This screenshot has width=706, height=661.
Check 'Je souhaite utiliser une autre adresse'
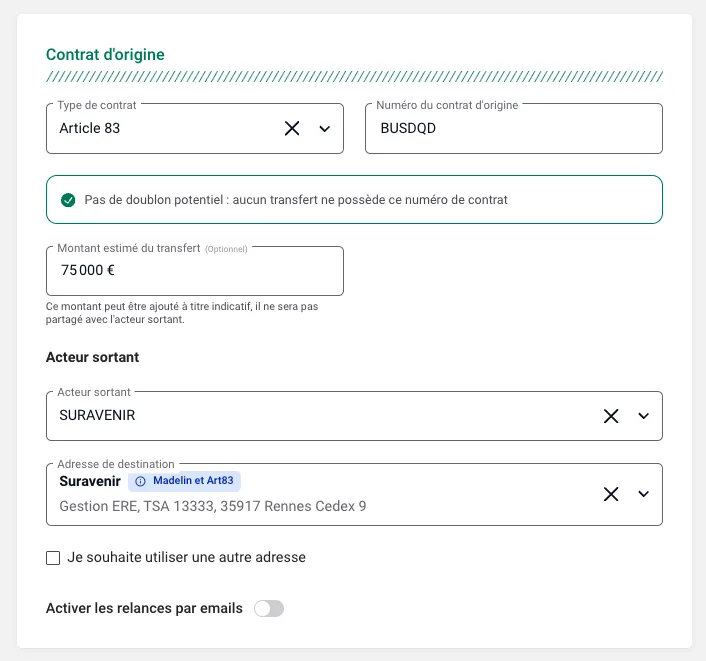pos(53,558)
